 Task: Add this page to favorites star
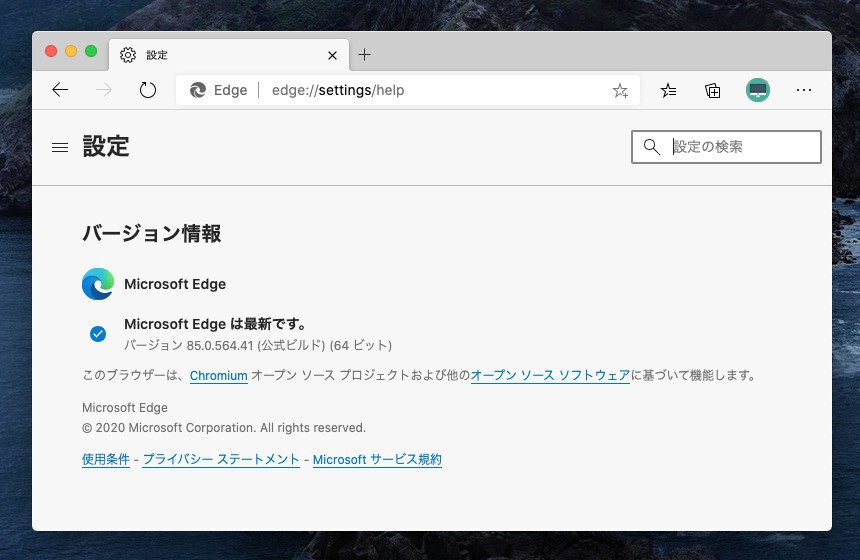620,90
